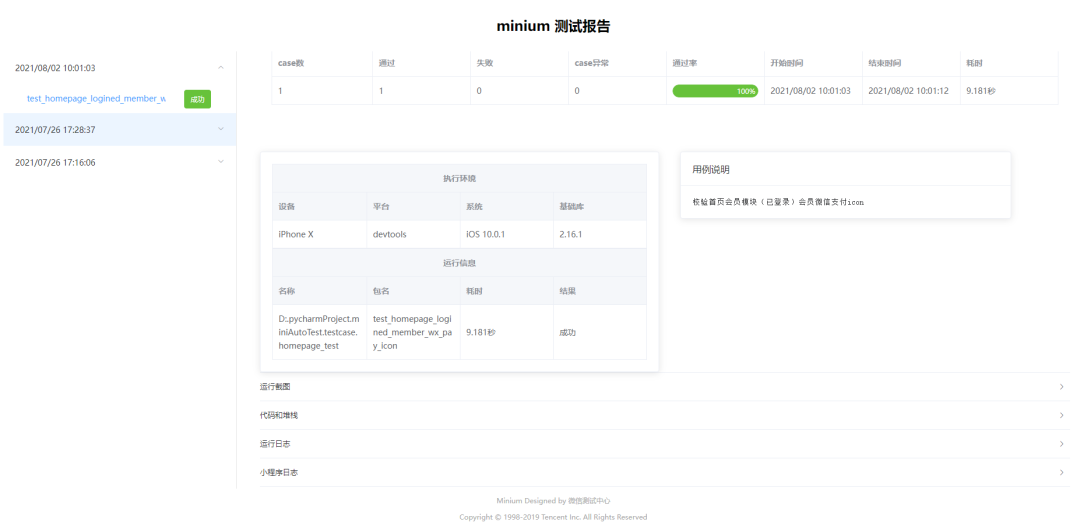Screen dimensions: 1080x526
Task: Click the 校验首页会员模块 description text
Action: [x=778, y=202]
